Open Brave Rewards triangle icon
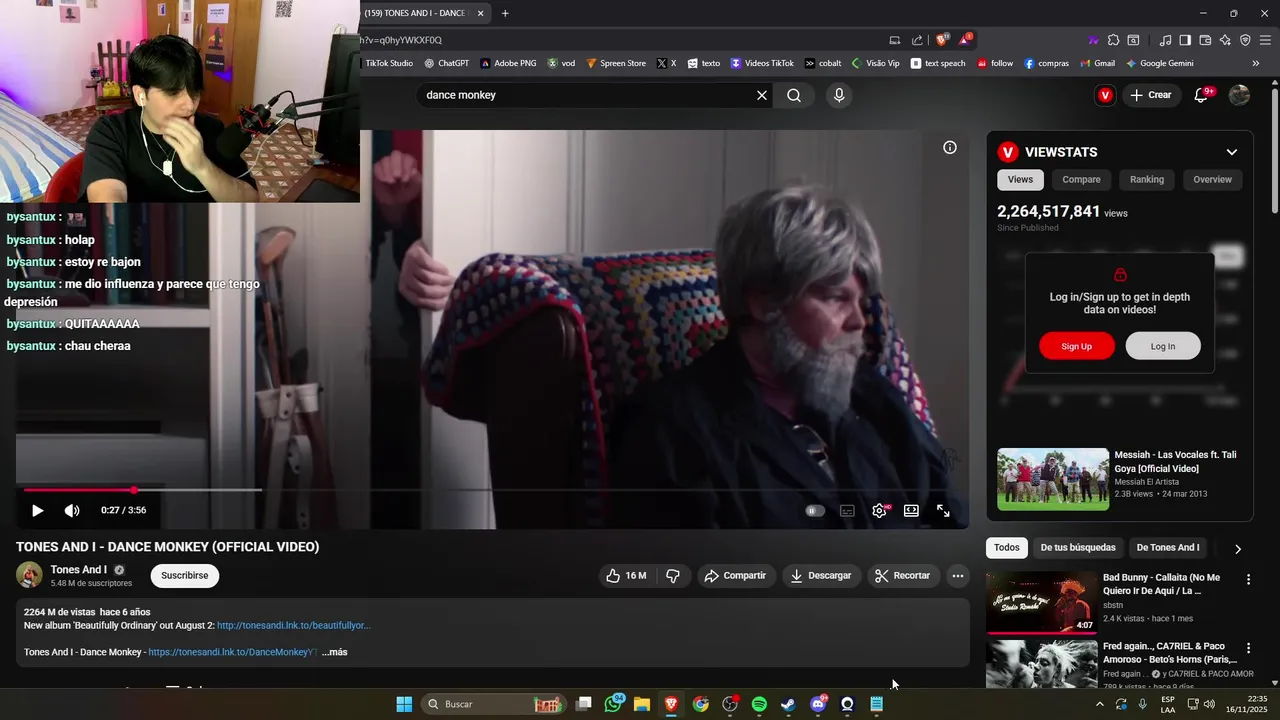The height and width of the screenshot is (720, 1280). [x=964, y=40]
